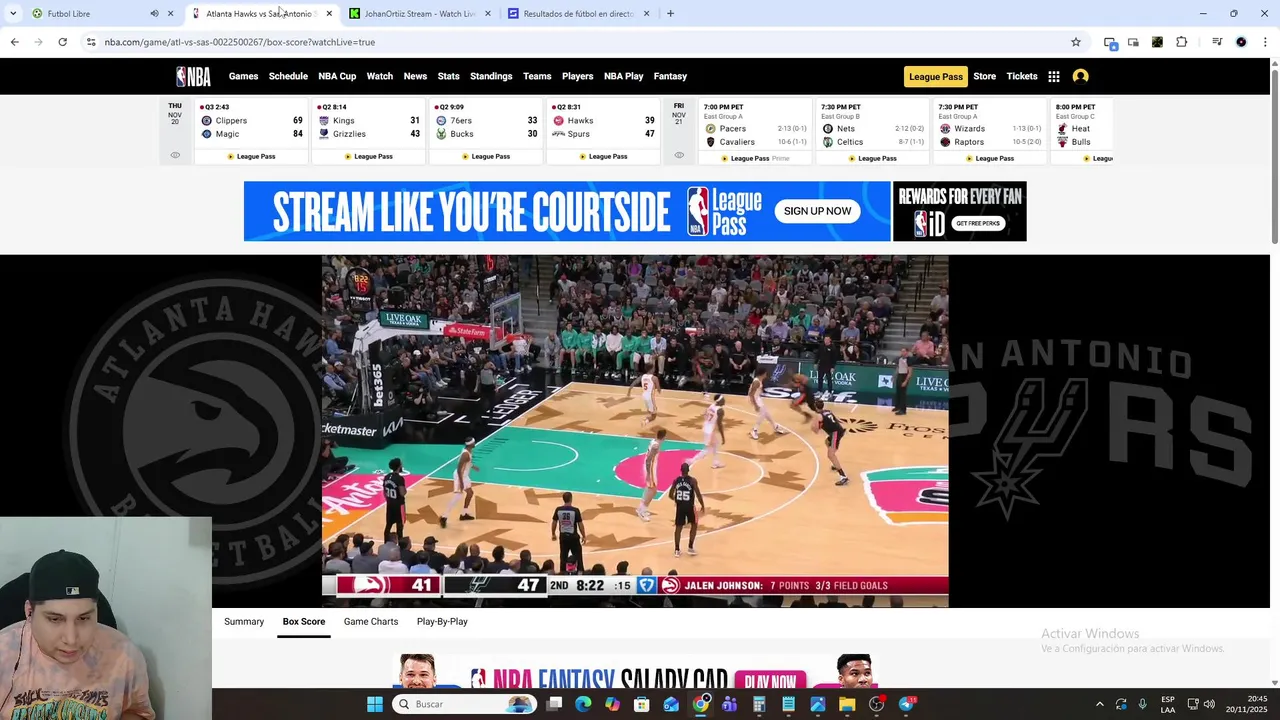Click the screen-share icon with blue badge
The height and width of the screenshot is (720, 1280).
coord(1110,42)
